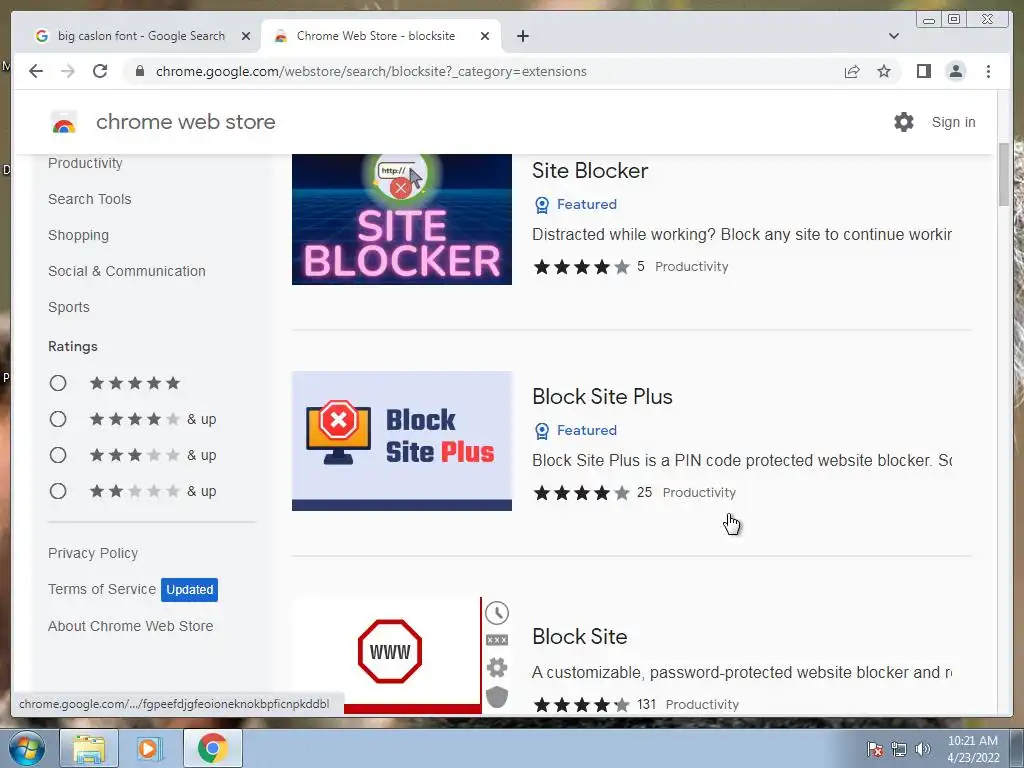Filter by Sports category
This screenshot has height=768, width=1024.
69,307
